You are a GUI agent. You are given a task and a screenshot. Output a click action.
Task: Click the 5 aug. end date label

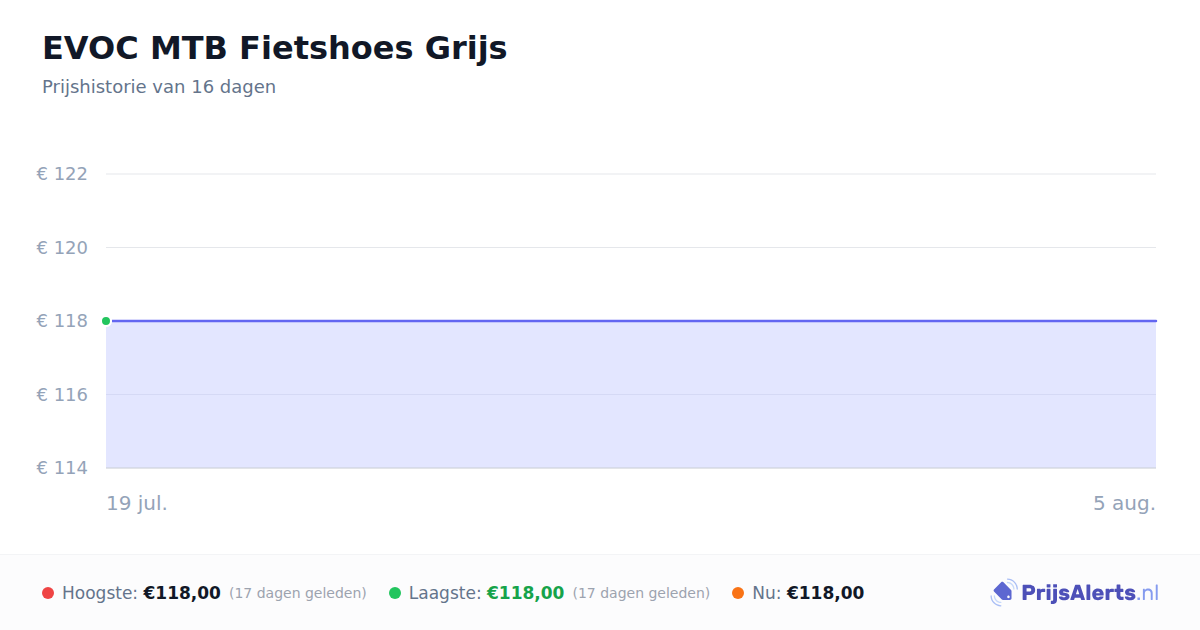pos(1124,503)
